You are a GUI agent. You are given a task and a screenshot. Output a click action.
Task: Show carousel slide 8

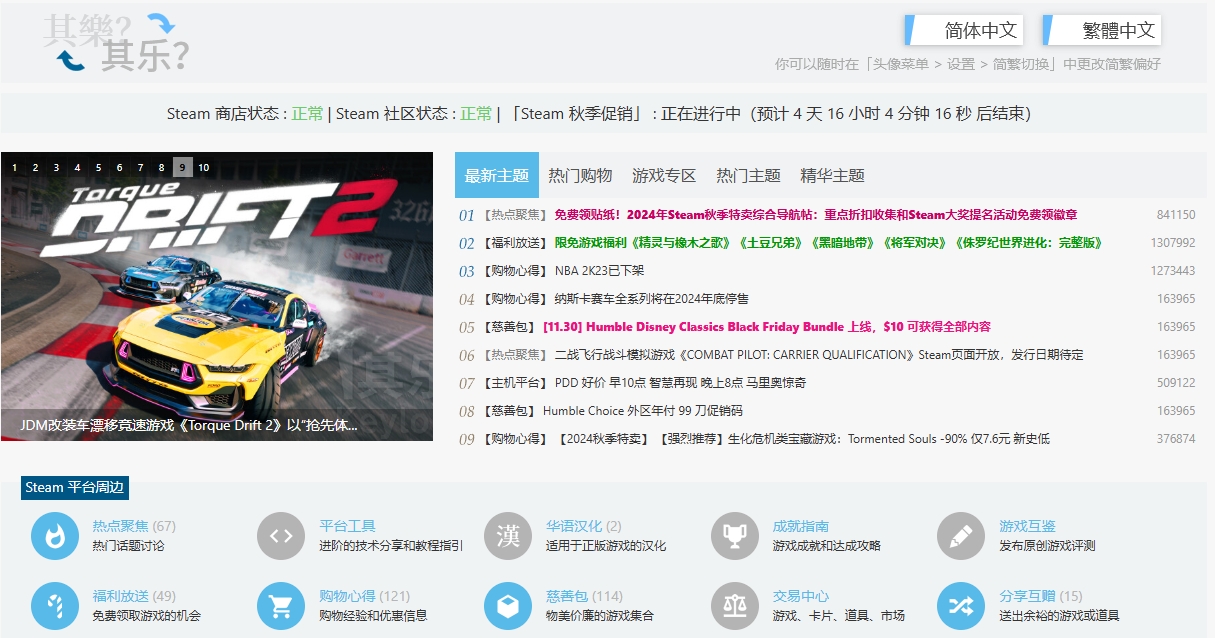pyautogui.click(x=161, y=167)
